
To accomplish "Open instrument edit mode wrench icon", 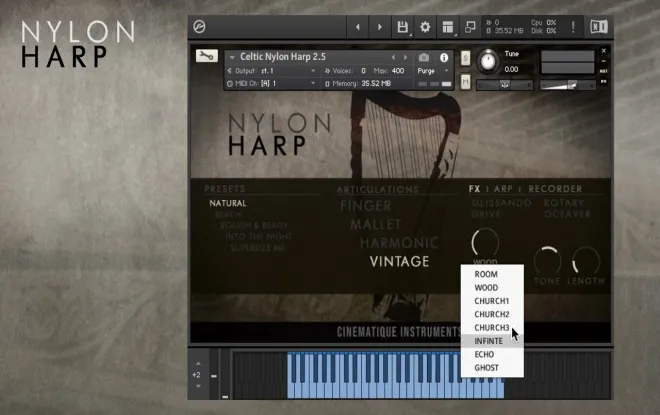I will (x=206, y=56).
